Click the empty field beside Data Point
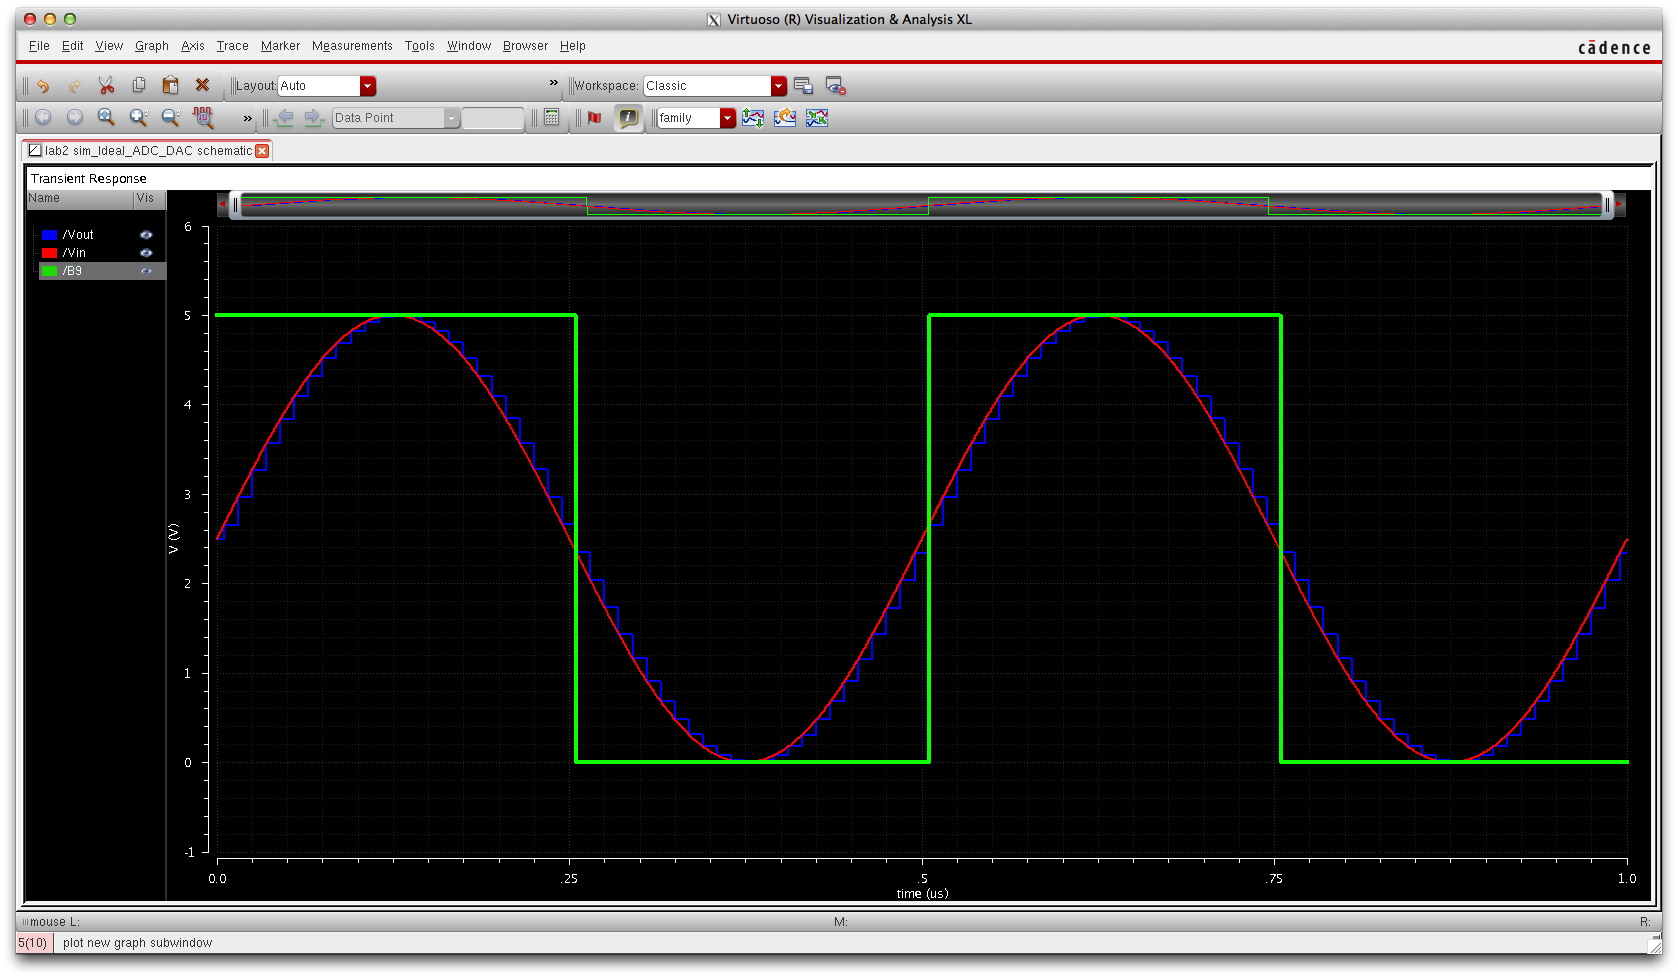1678x978 pixels. pos(492,118)
